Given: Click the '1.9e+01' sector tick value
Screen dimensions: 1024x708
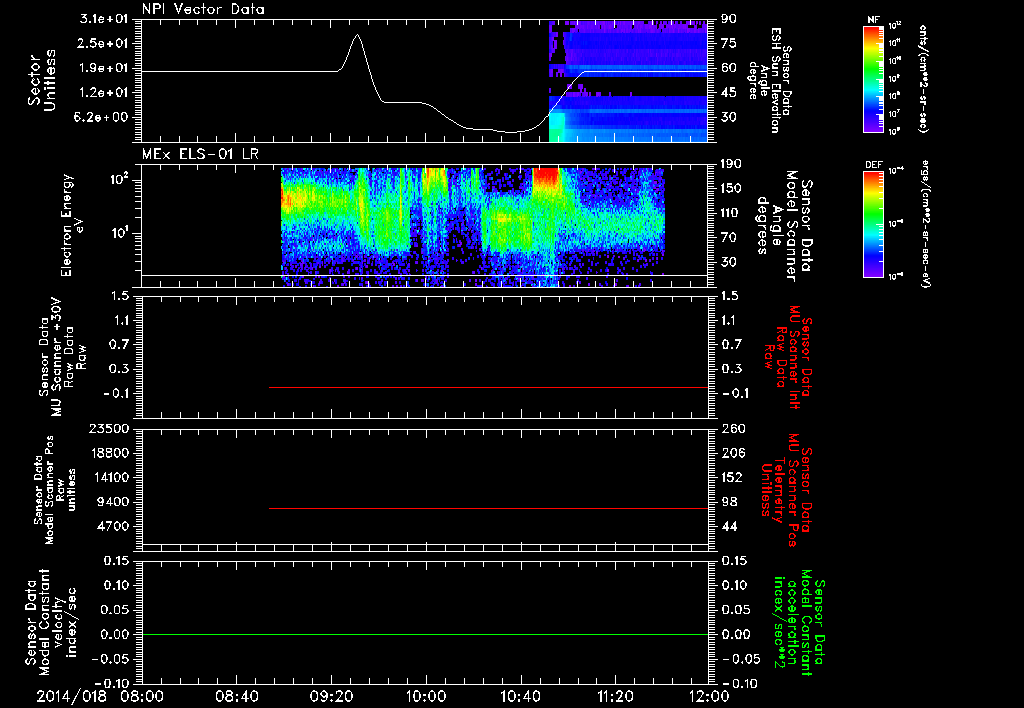Looking at the screenshot, I should click(x=104, y=68).
